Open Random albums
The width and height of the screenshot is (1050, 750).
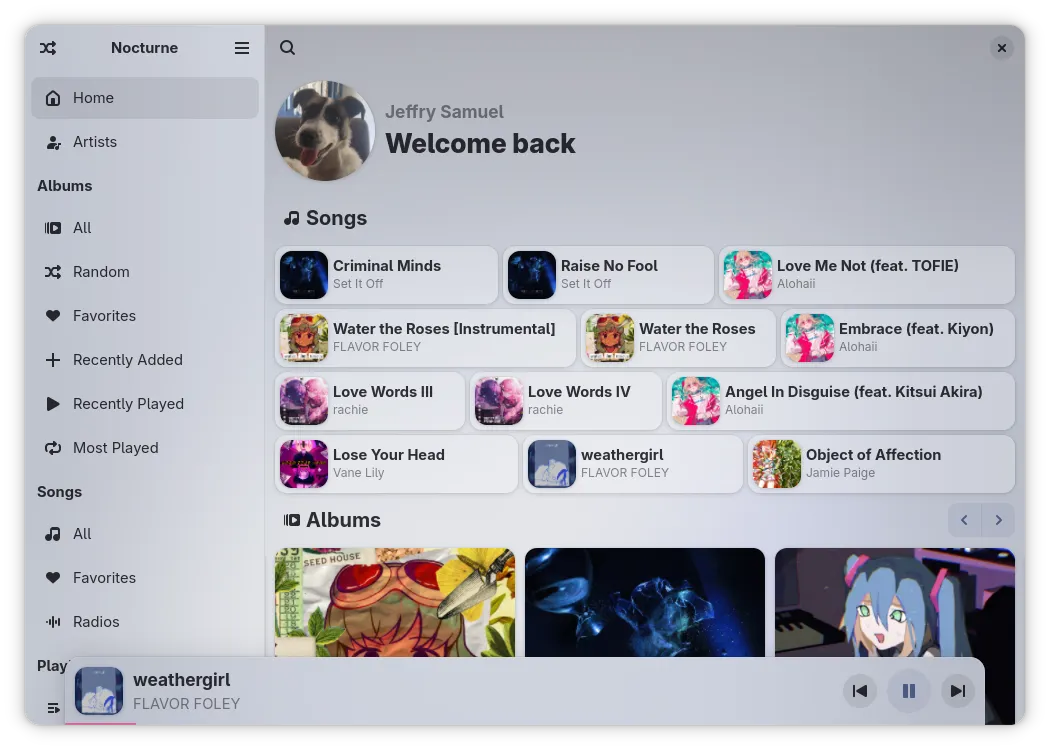(x=145, y=272)
